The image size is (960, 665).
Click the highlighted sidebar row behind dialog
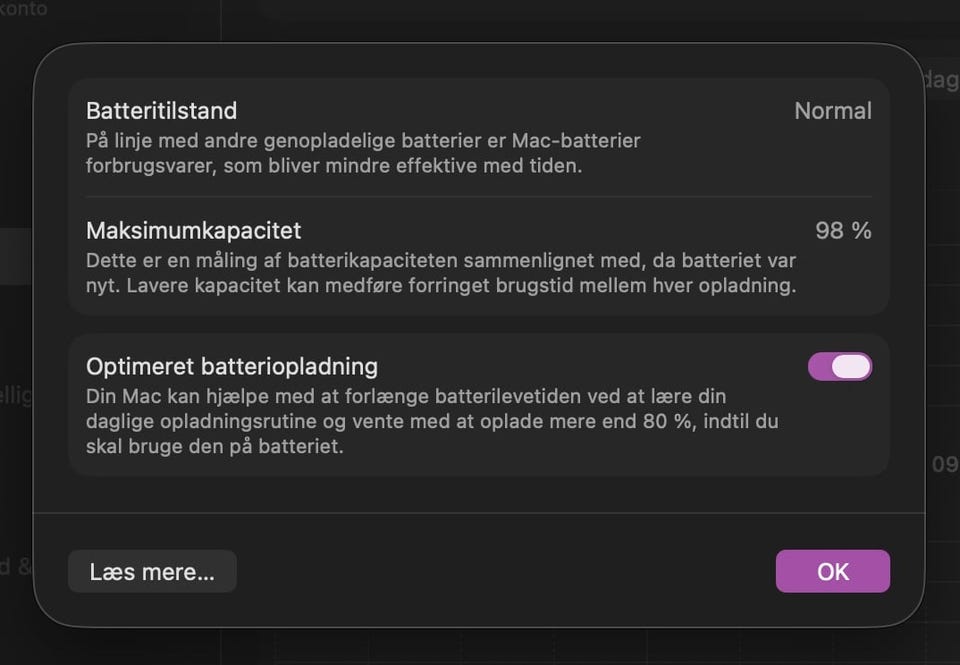pyautogui.click(x=16, y=256)
